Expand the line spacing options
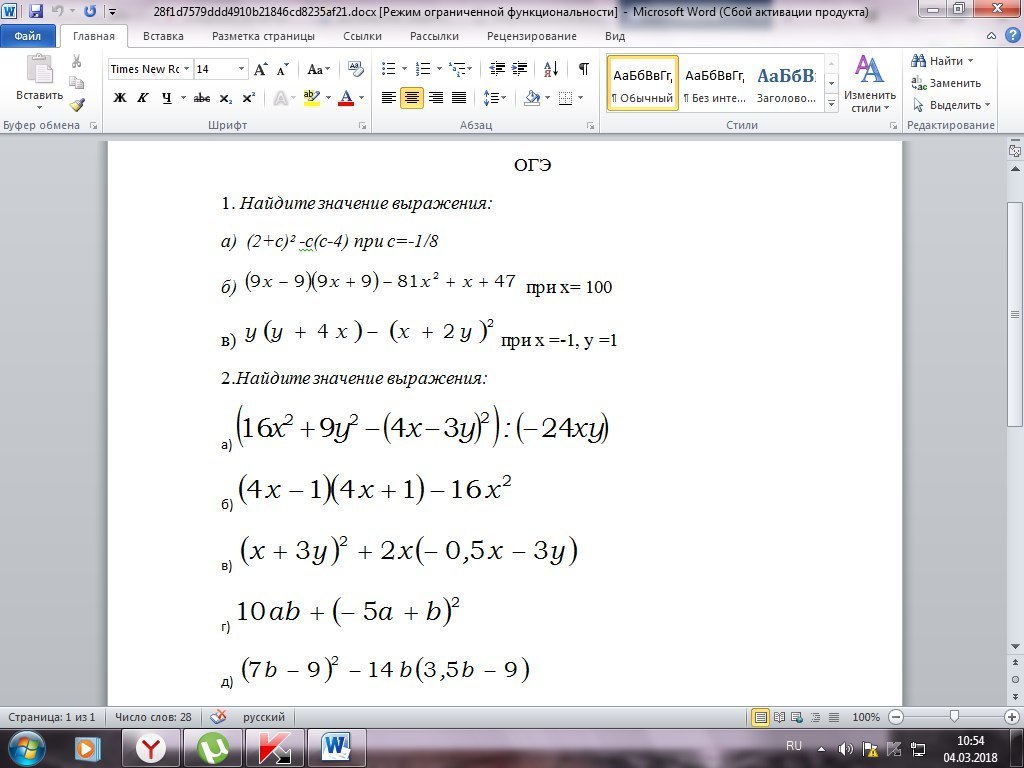 (x=505, y=97)
